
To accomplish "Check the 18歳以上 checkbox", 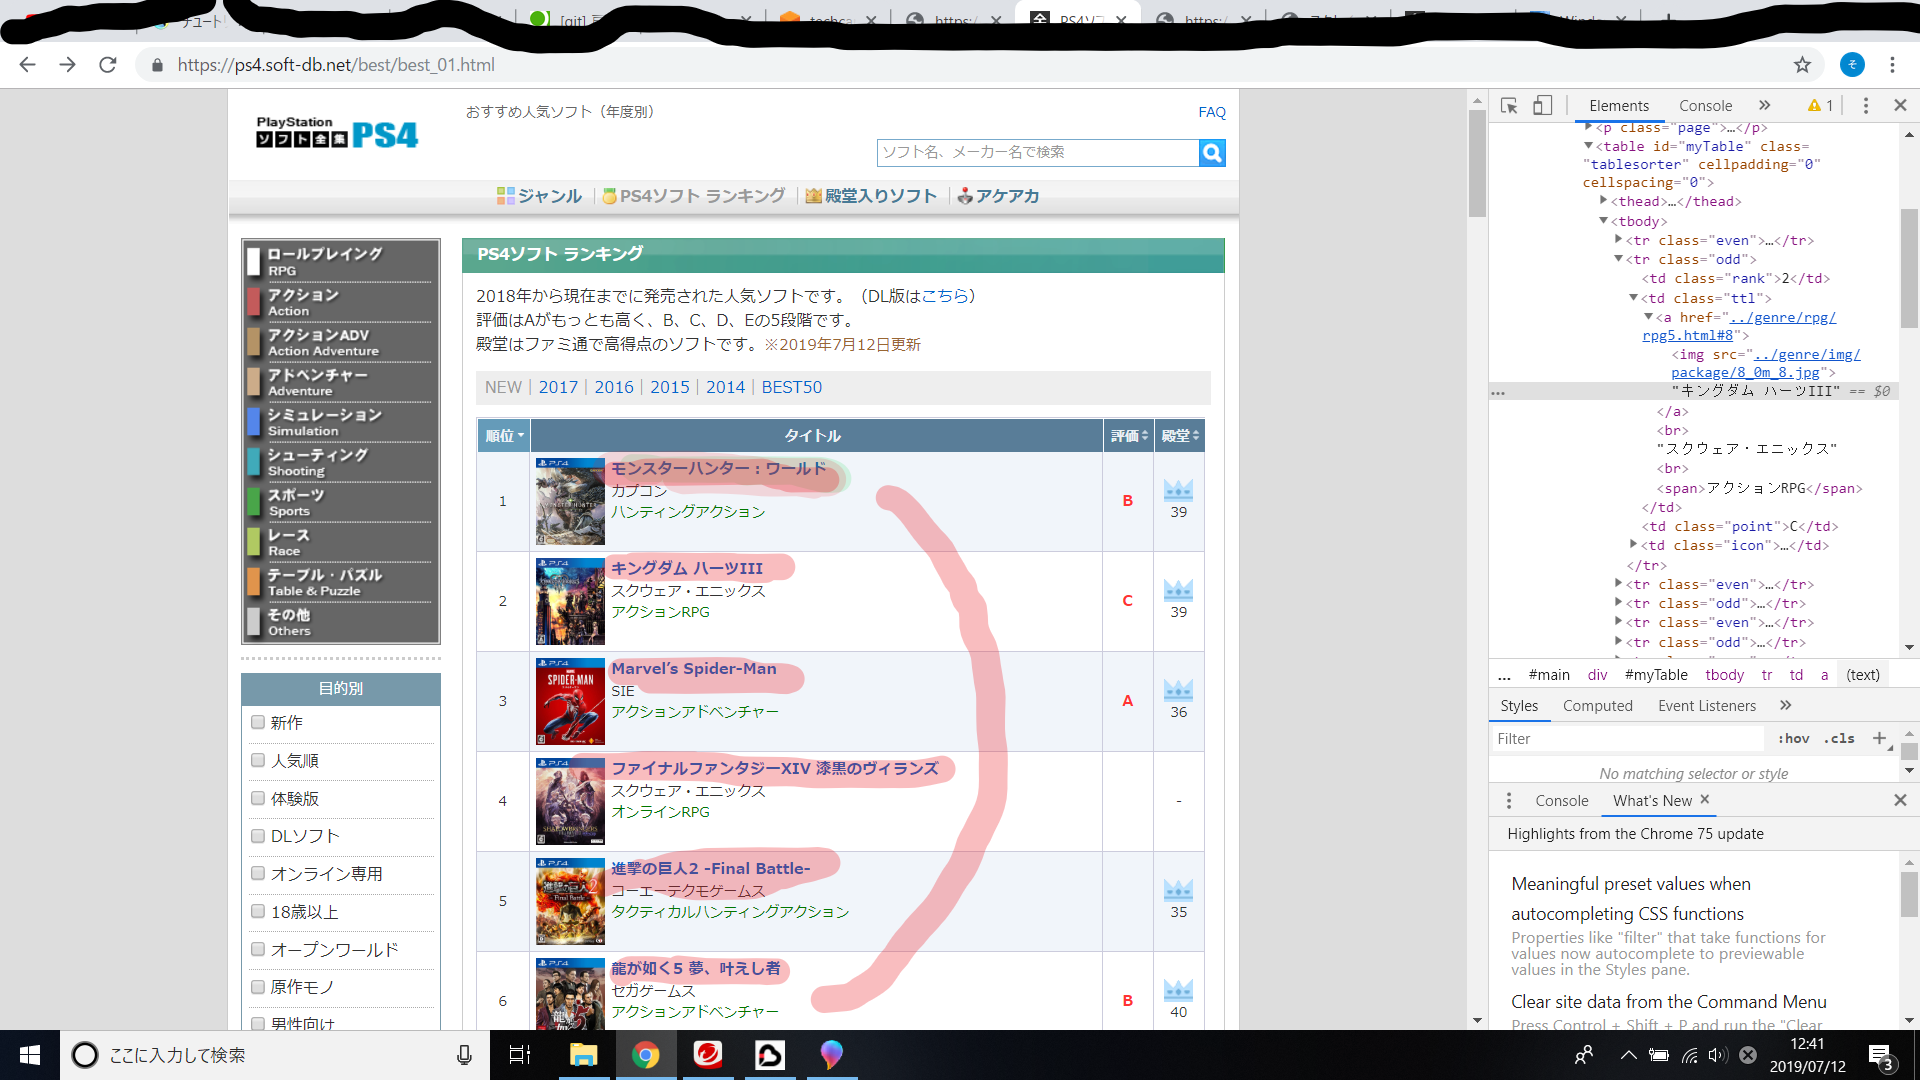I will (x=258, y=911).
